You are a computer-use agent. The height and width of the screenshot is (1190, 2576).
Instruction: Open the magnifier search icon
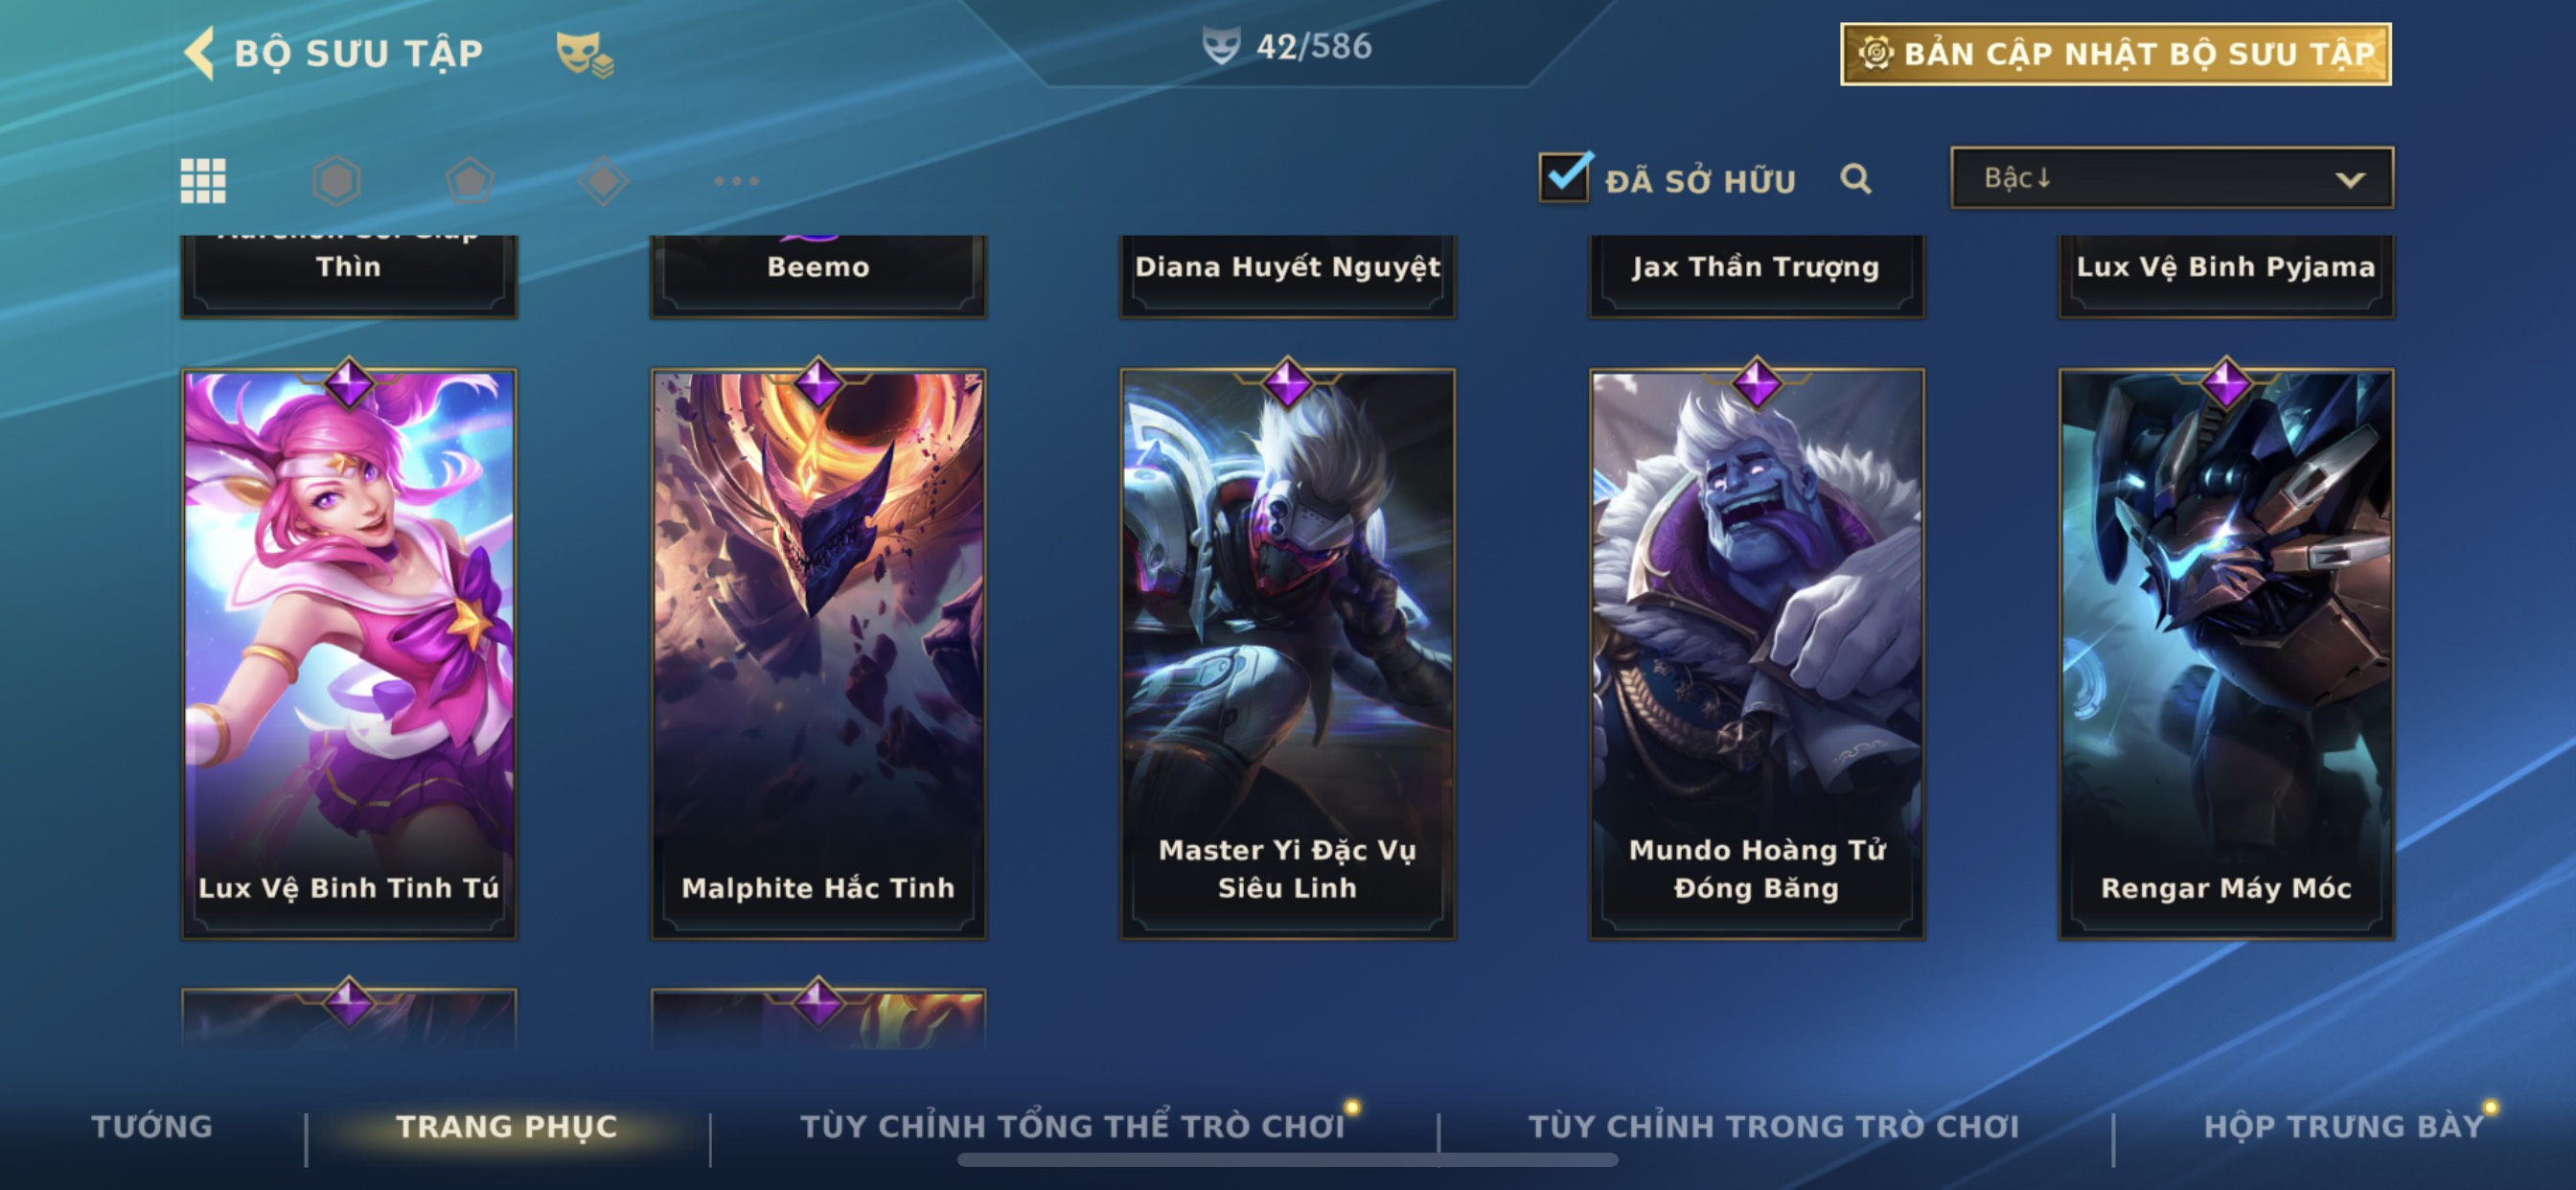1855,179
